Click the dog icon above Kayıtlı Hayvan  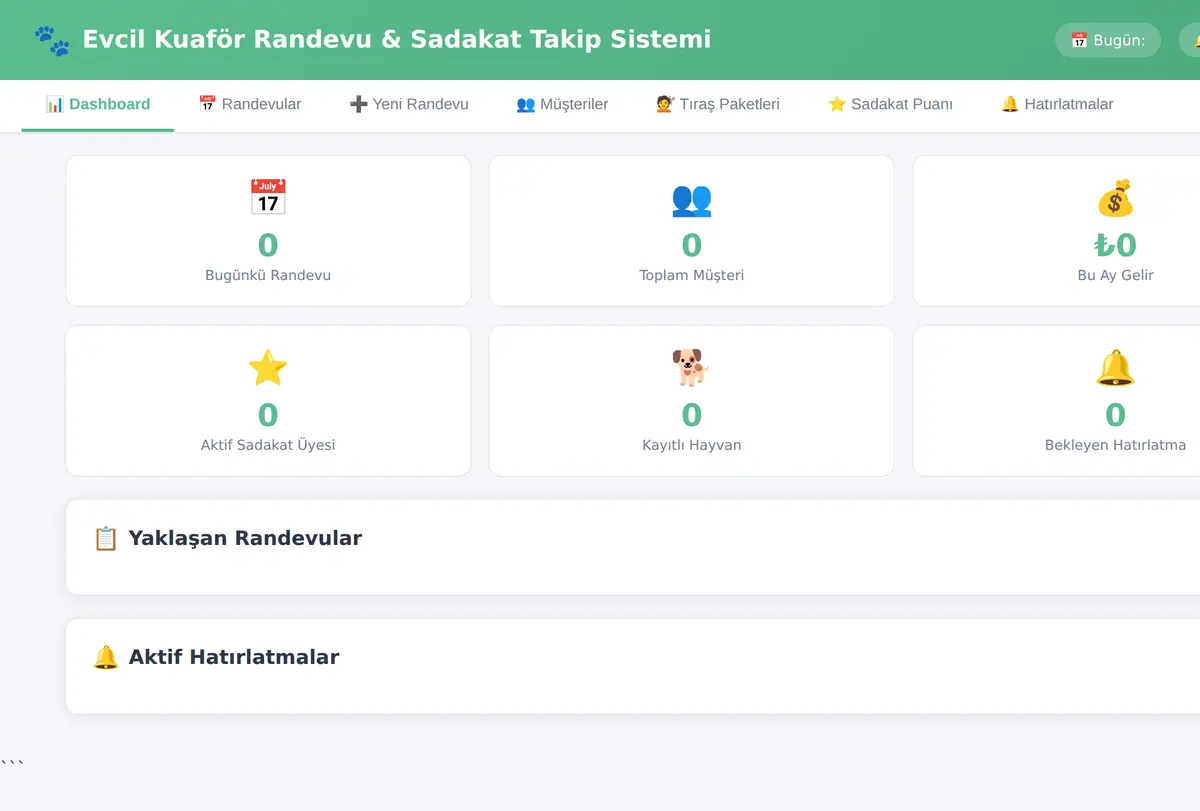(x=692, y=368)
